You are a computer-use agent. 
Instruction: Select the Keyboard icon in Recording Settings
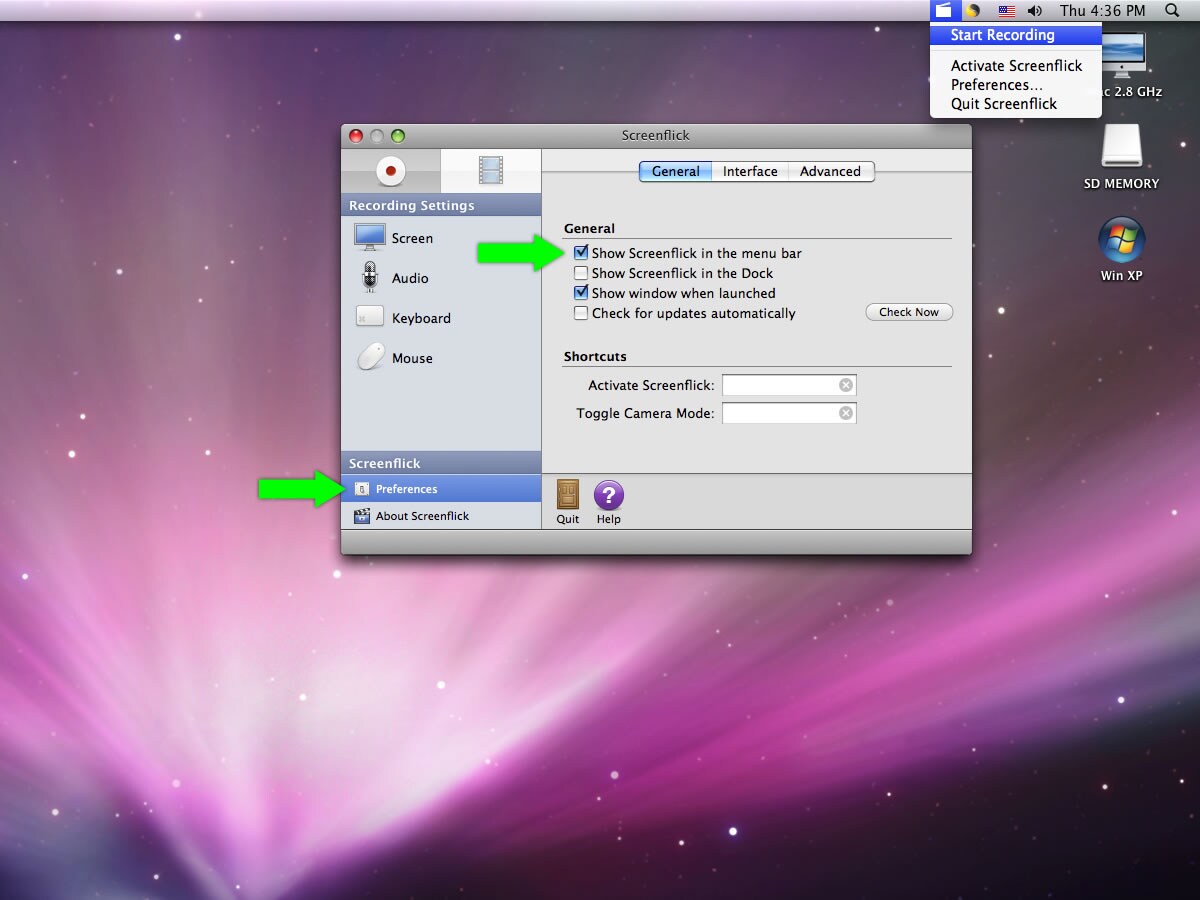coord(370,317)
